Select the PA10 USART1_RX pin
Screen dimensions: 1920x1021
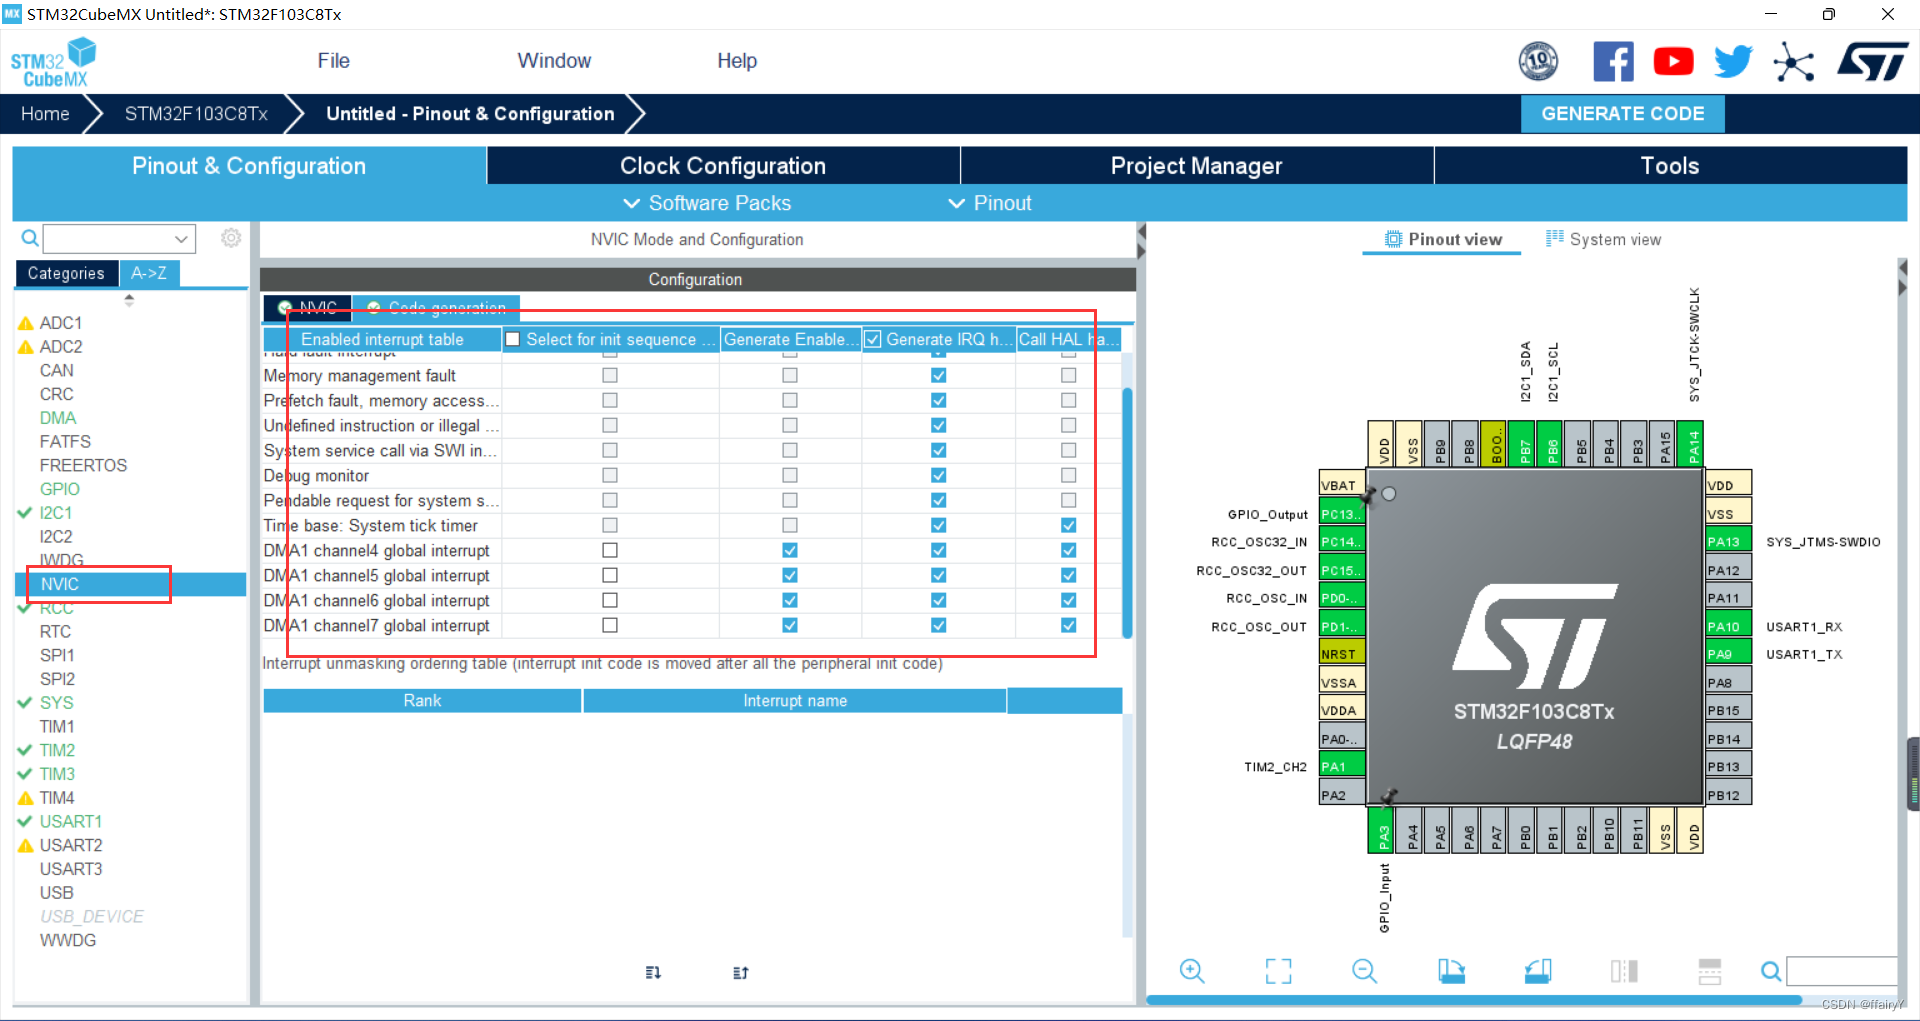(x=1728, y=626)
